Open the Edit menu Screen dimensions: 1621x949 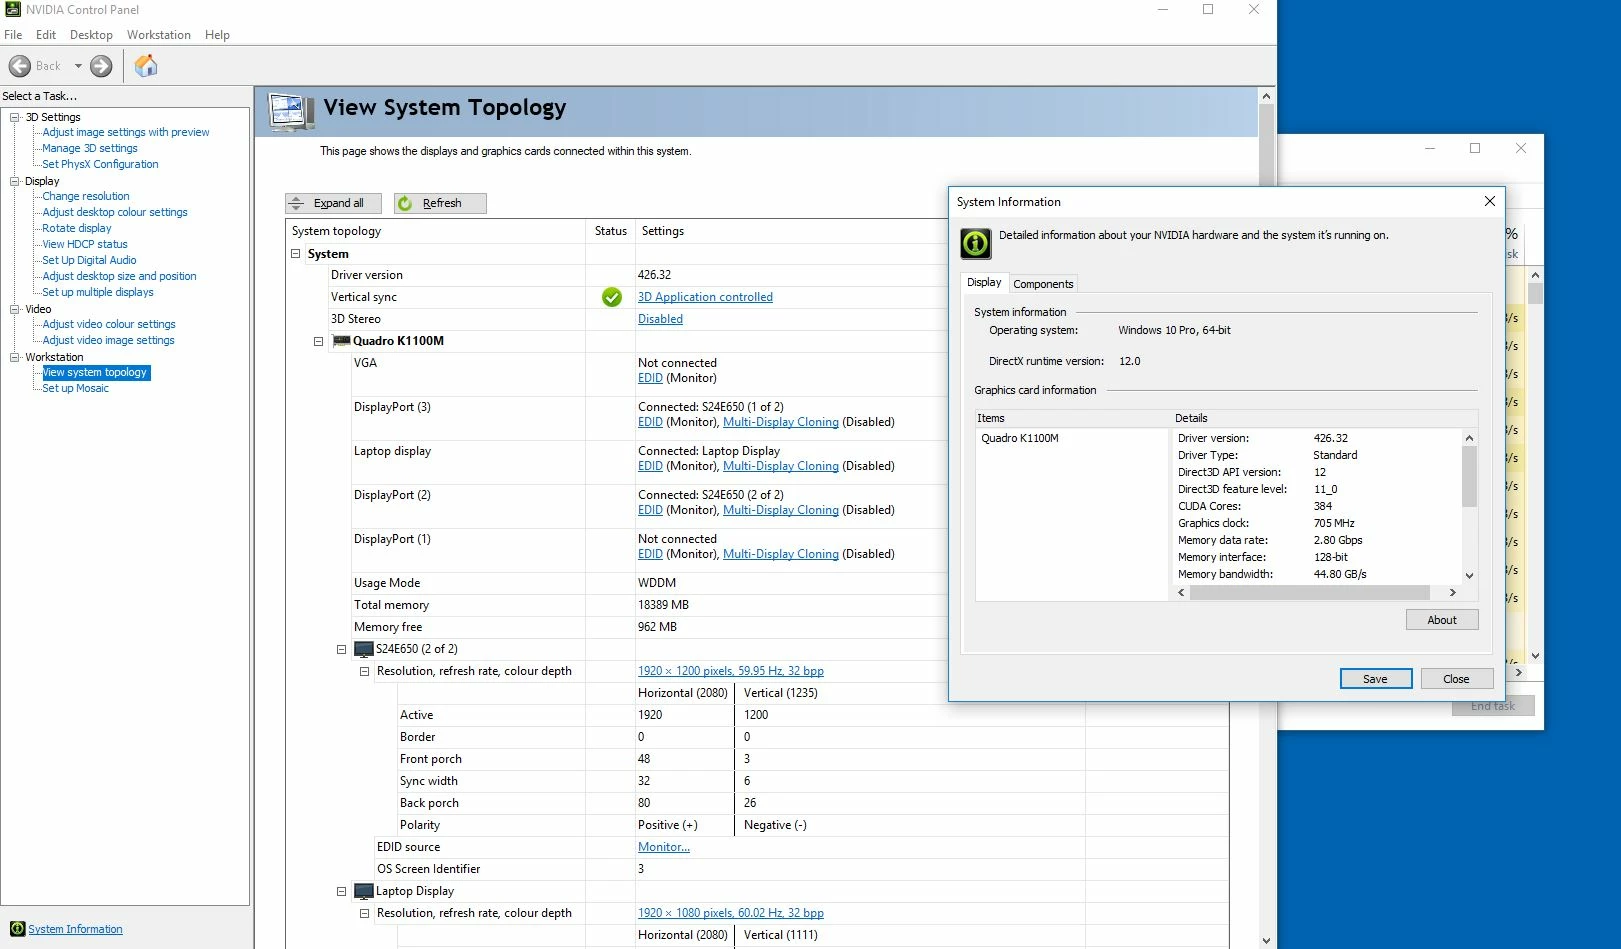pos(46,35)
